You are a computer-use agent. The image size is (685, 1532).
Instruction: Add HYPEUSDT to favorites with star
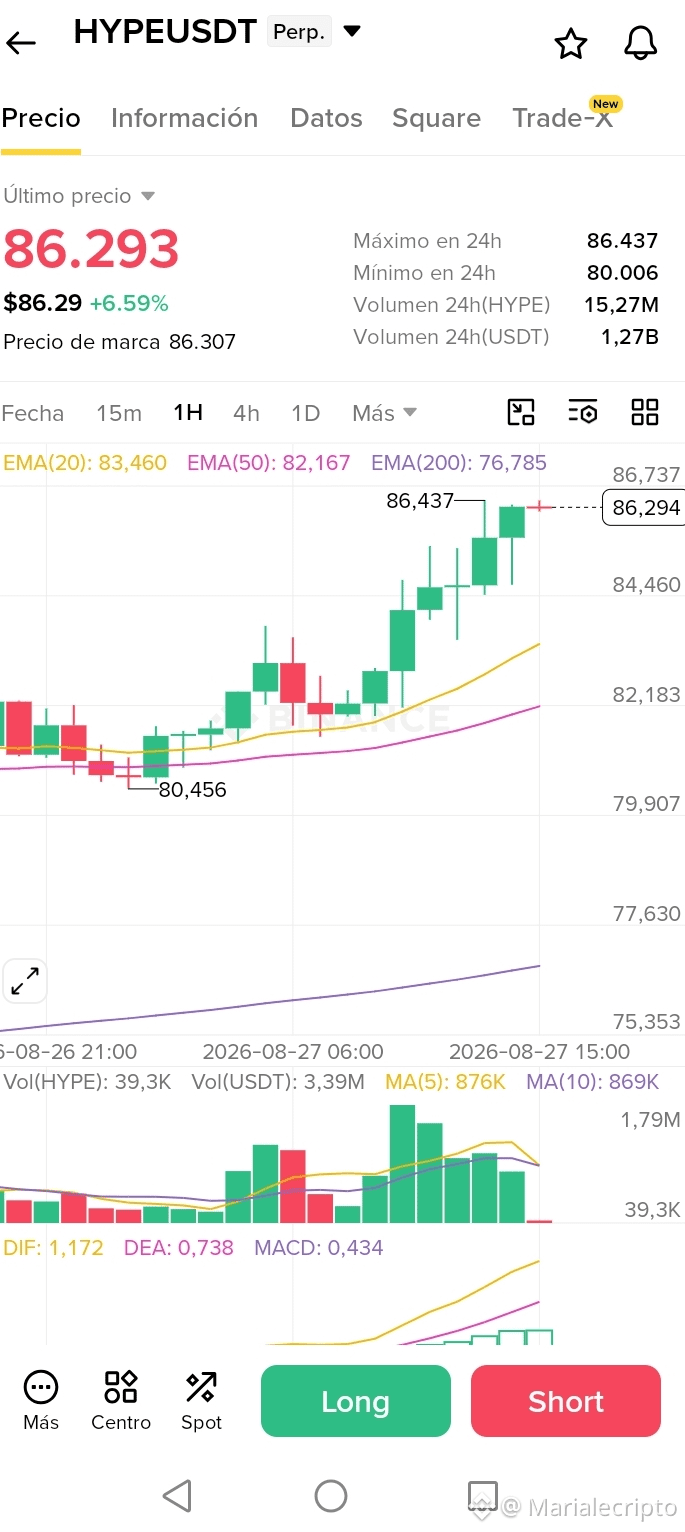[571, 43]
